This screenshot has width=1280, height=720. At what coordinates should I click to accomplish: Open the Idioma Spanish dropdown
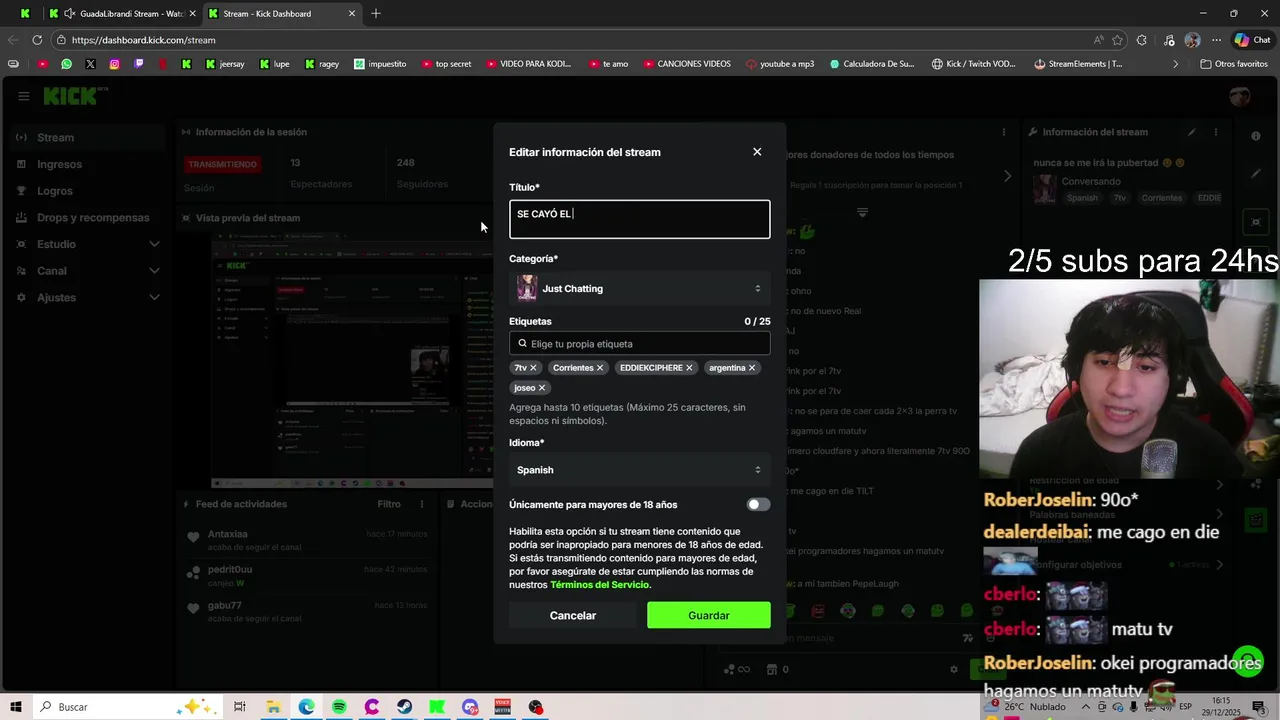tap(640, 470)
